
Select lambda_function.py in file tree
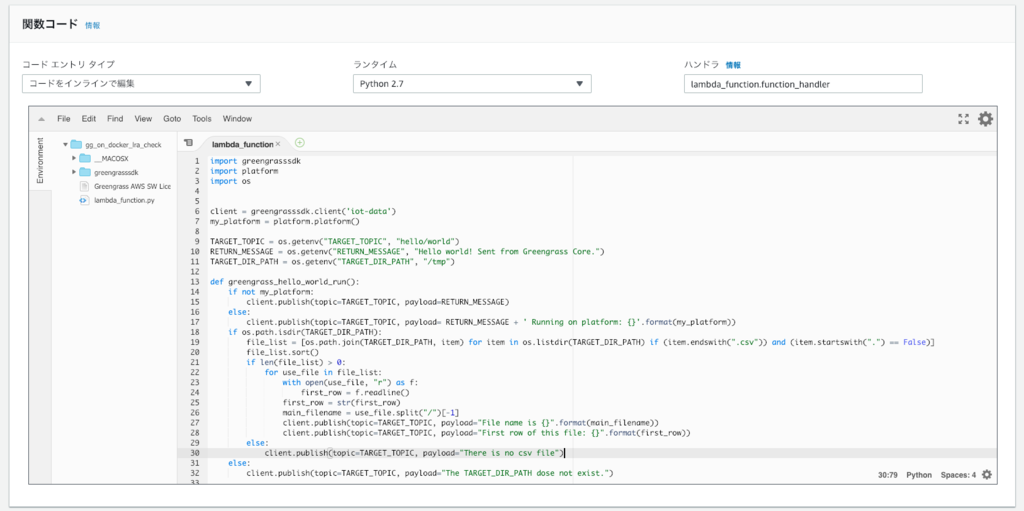(x=125, y=200)
